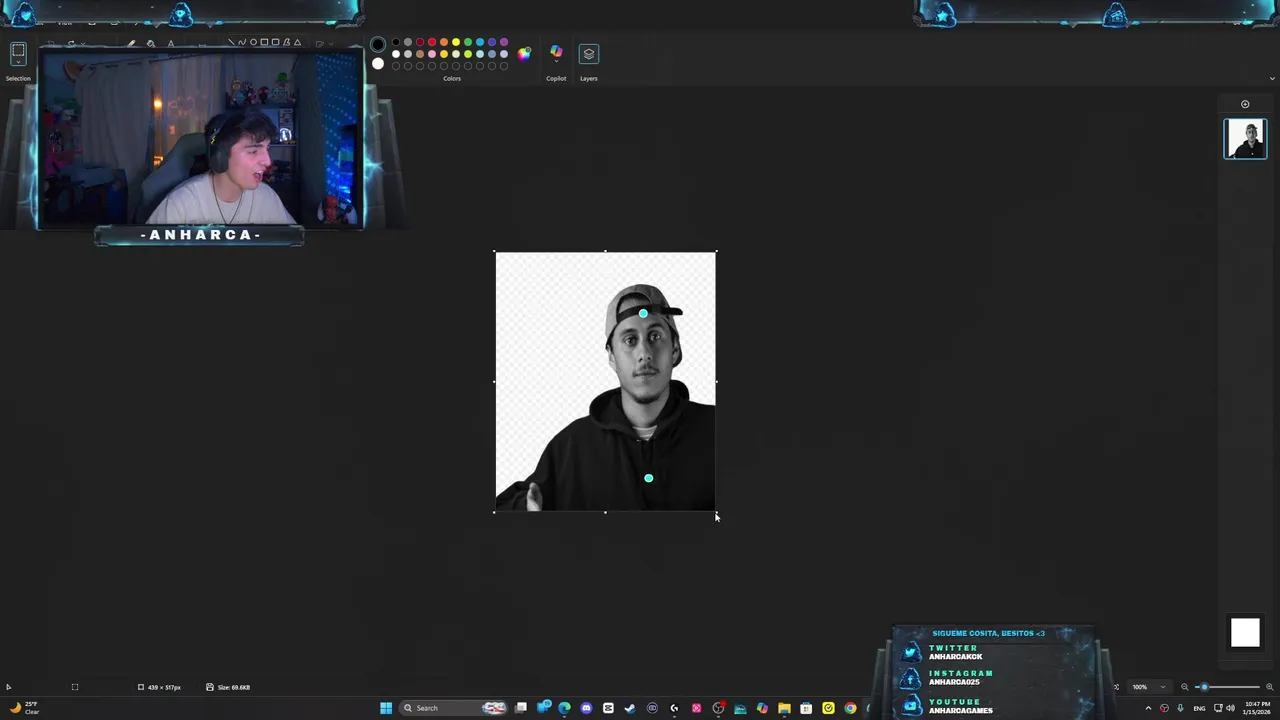Open Task View from the taskbar
The image size is (1280, 720).
tap(521, 708)
